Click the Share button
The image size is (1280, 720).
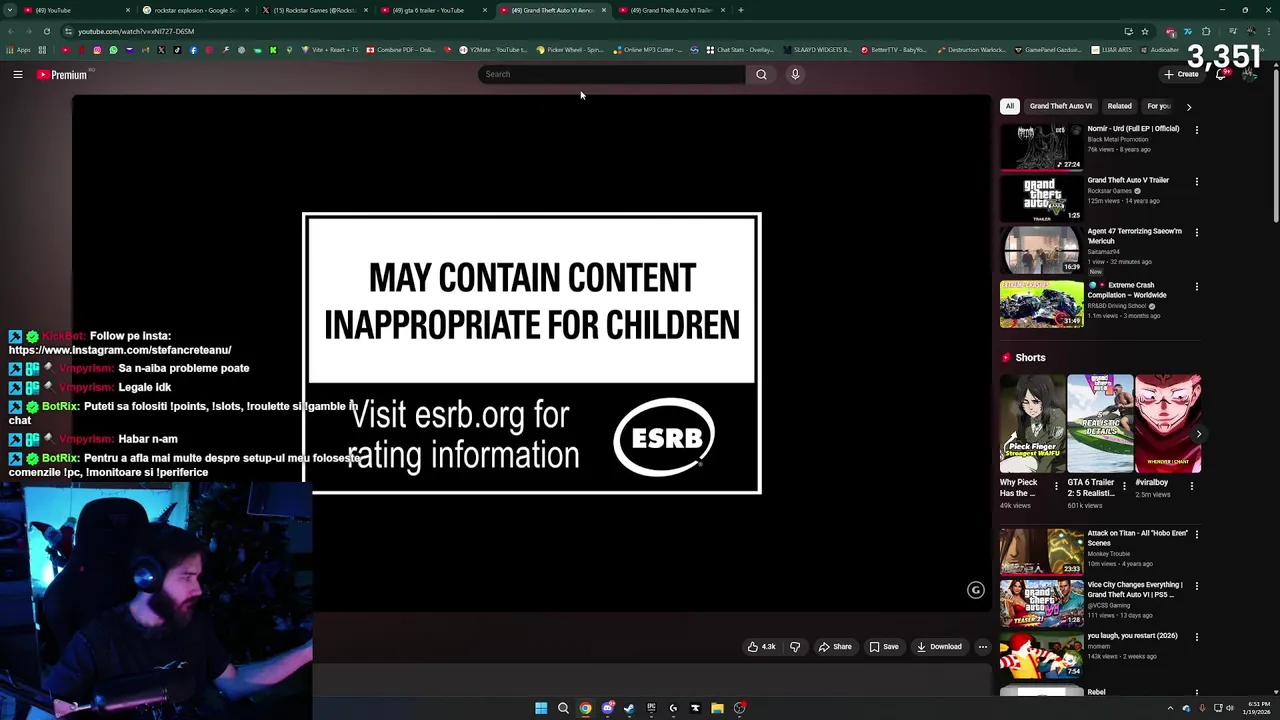click(x=835, y=647)
